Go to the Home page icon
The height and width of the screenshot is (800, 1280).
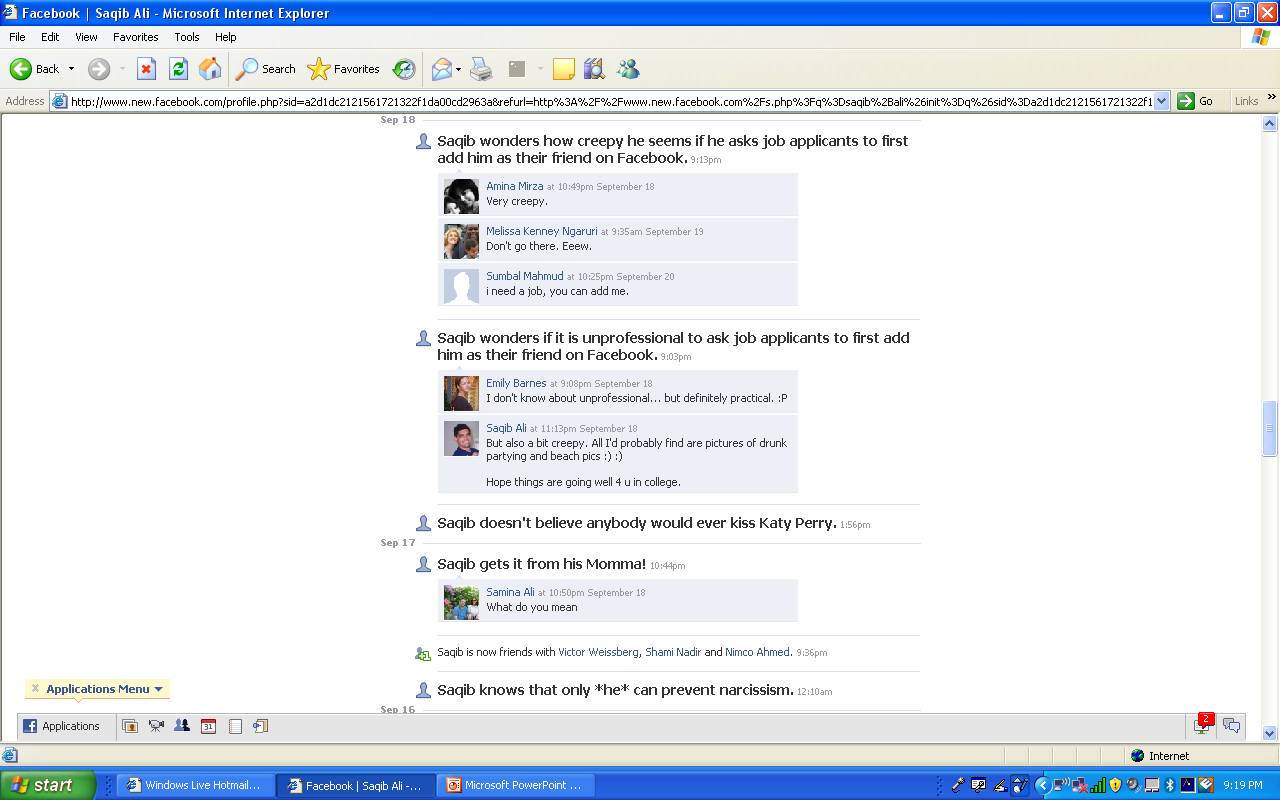click(x=210, y=69)
